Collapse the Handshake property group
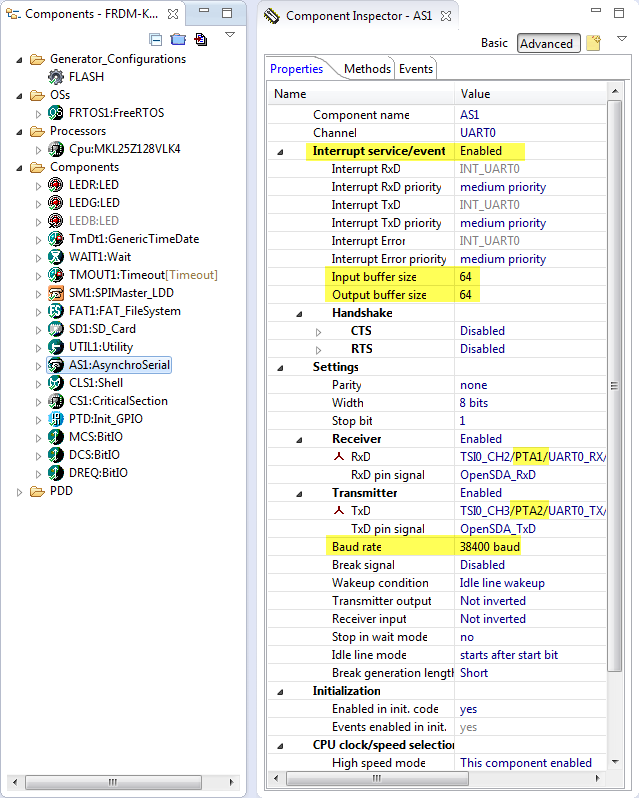This screenshot has width=639, height=798. [x=298, y=313]
